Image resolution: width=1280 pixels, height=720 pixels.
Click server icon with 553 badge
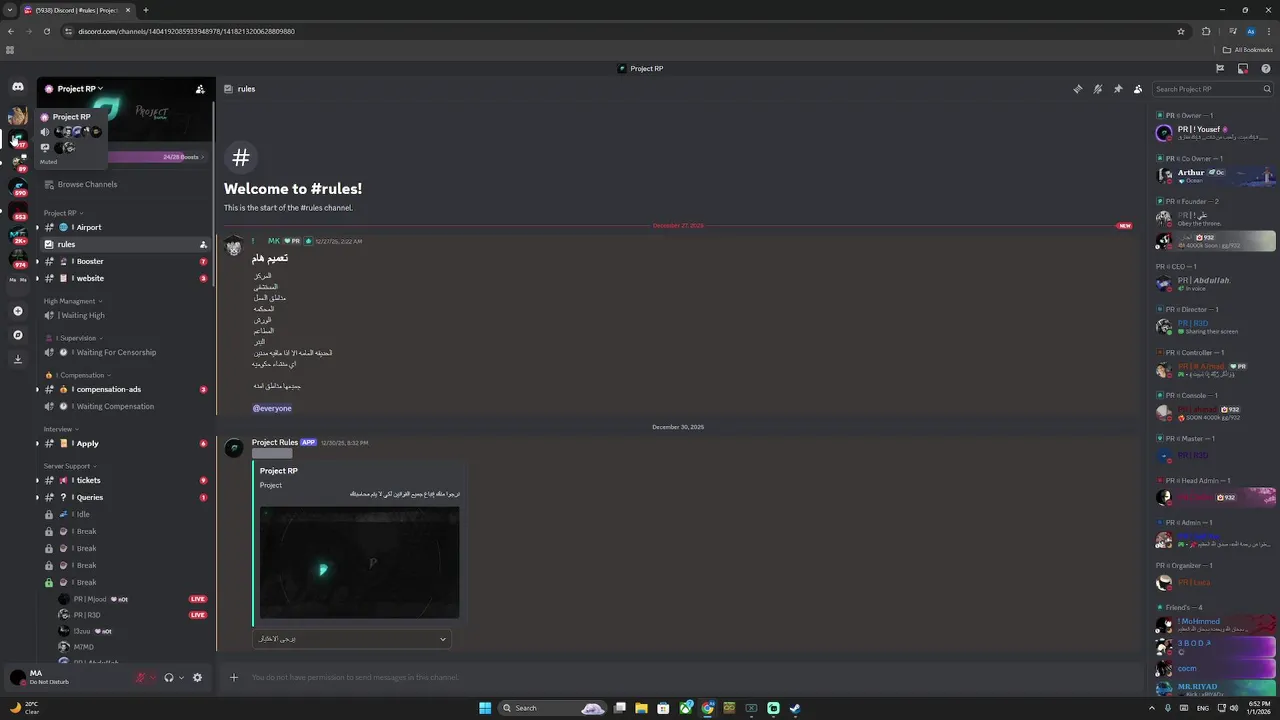18,211
